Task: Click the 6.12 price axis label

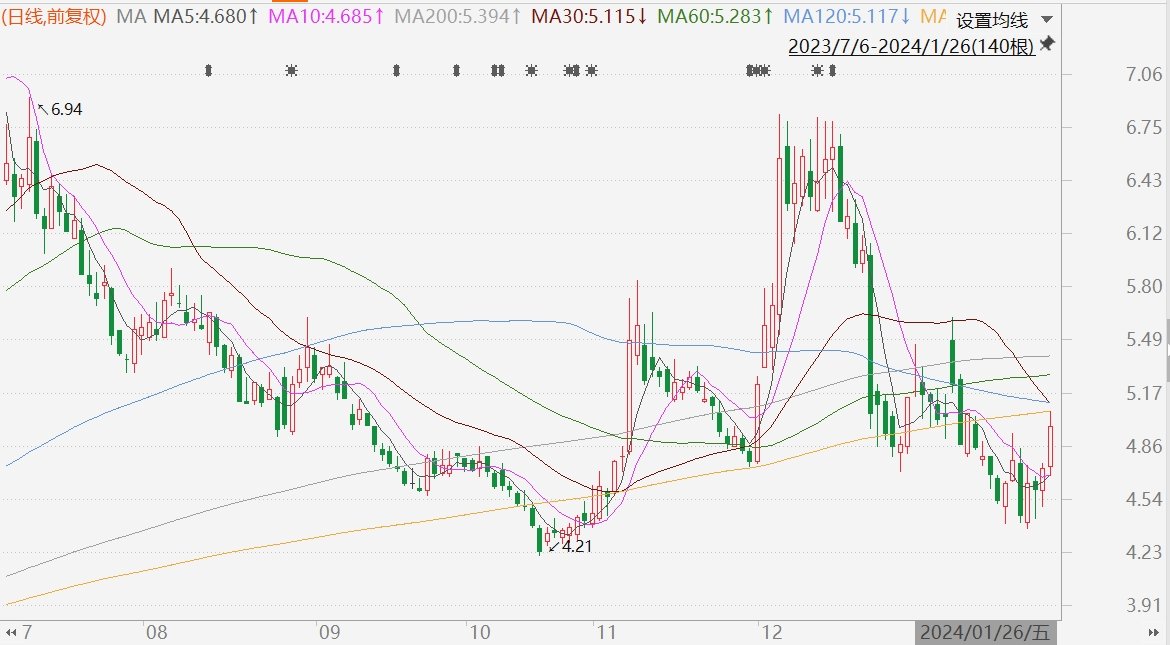Action: pos(1144,234)
